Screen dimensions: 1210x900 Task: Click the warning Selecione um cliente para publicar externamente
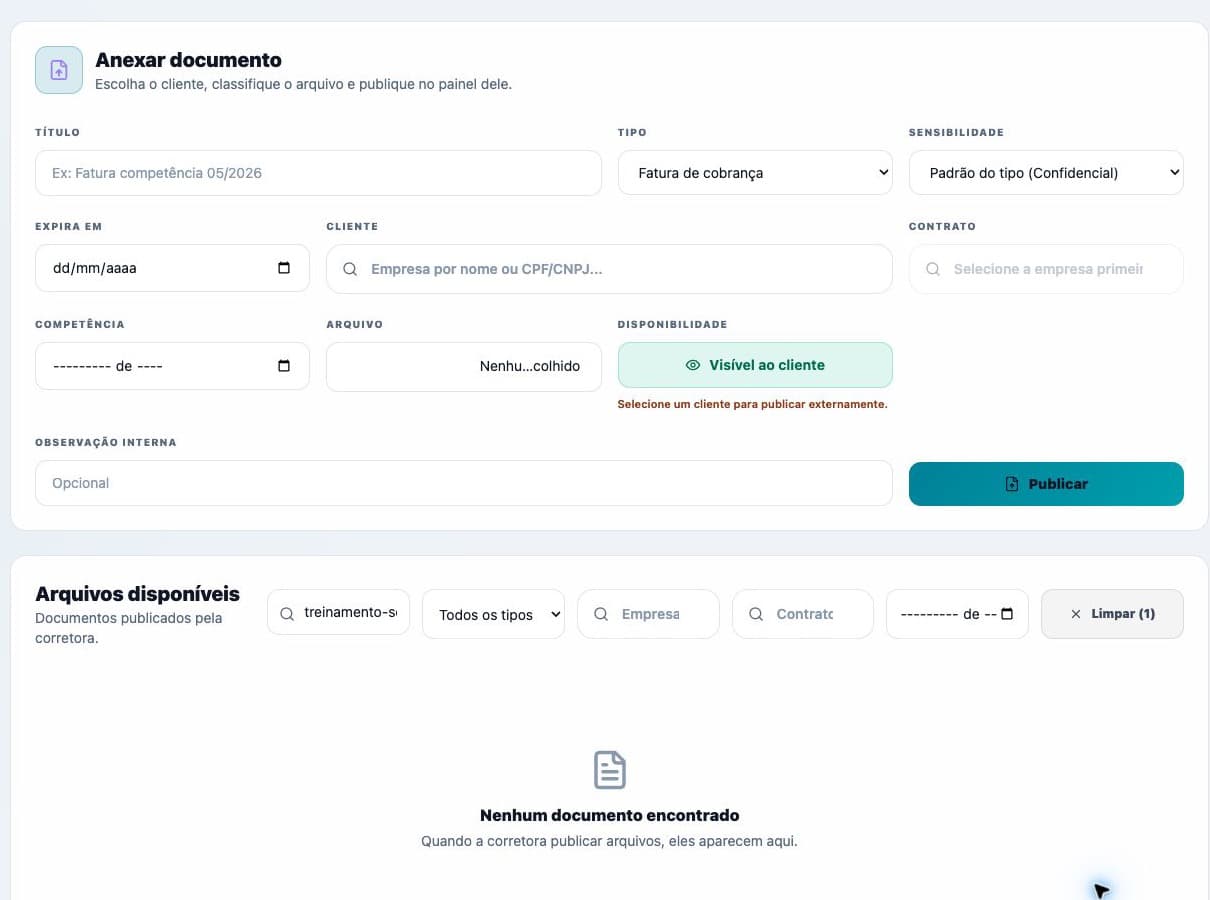[x=752, y=405]
